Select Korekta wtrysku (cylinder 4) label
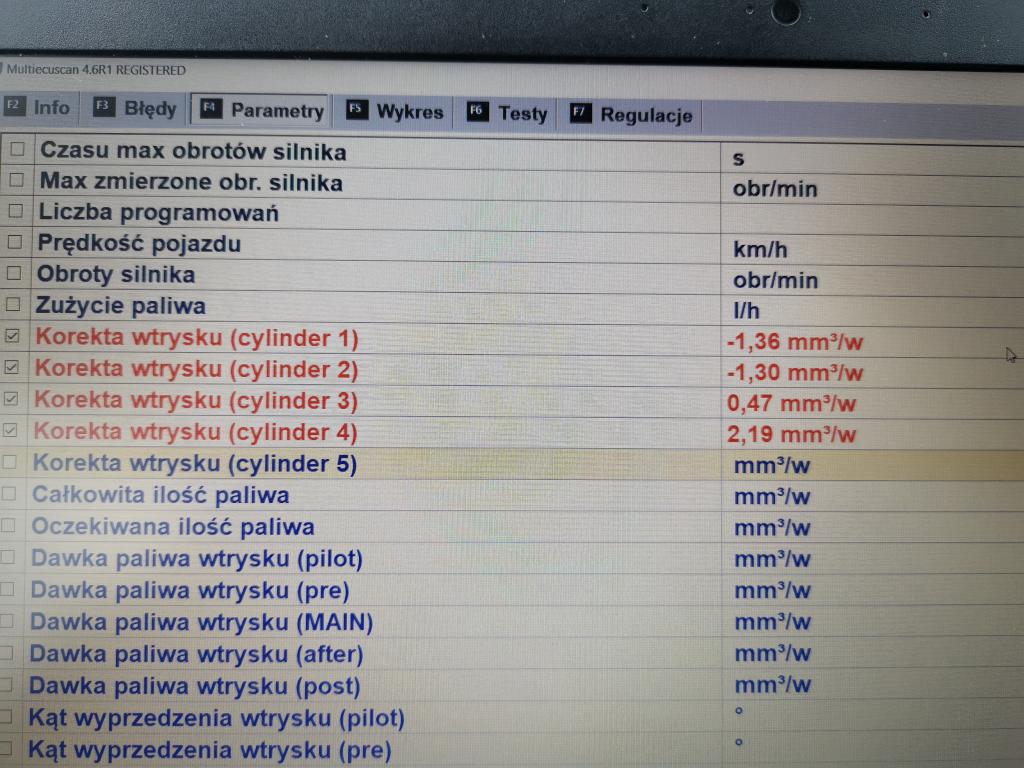 (x=195, y=432)
